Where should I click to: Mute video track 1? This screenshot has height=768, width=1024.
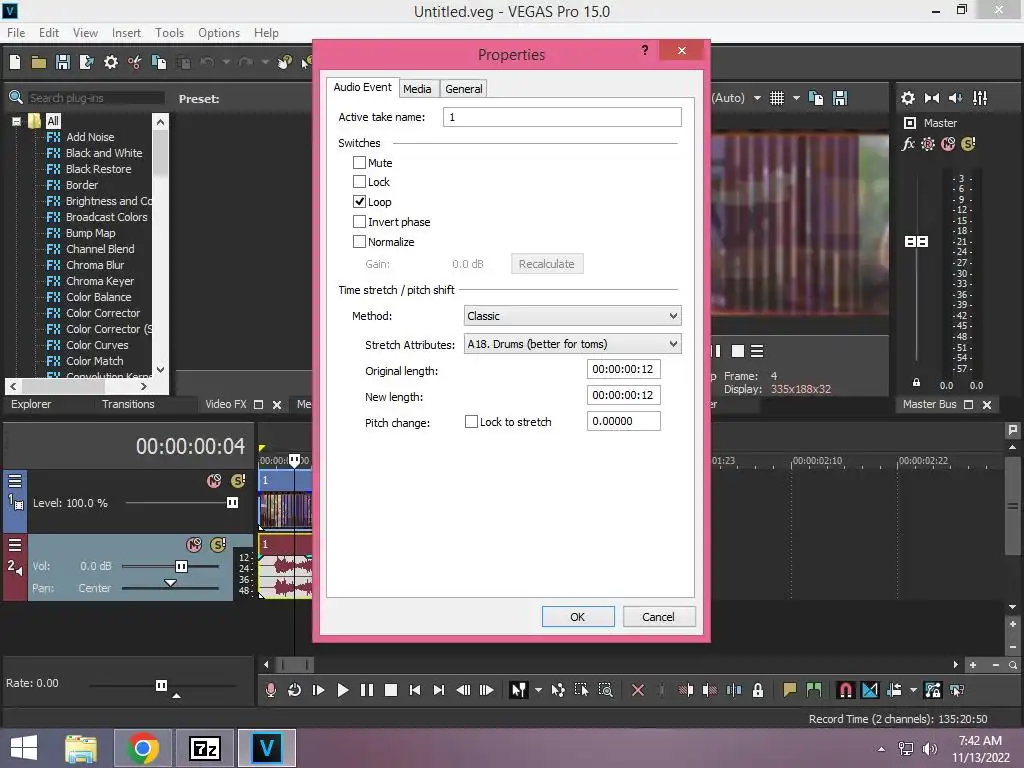tap(214, 481)
